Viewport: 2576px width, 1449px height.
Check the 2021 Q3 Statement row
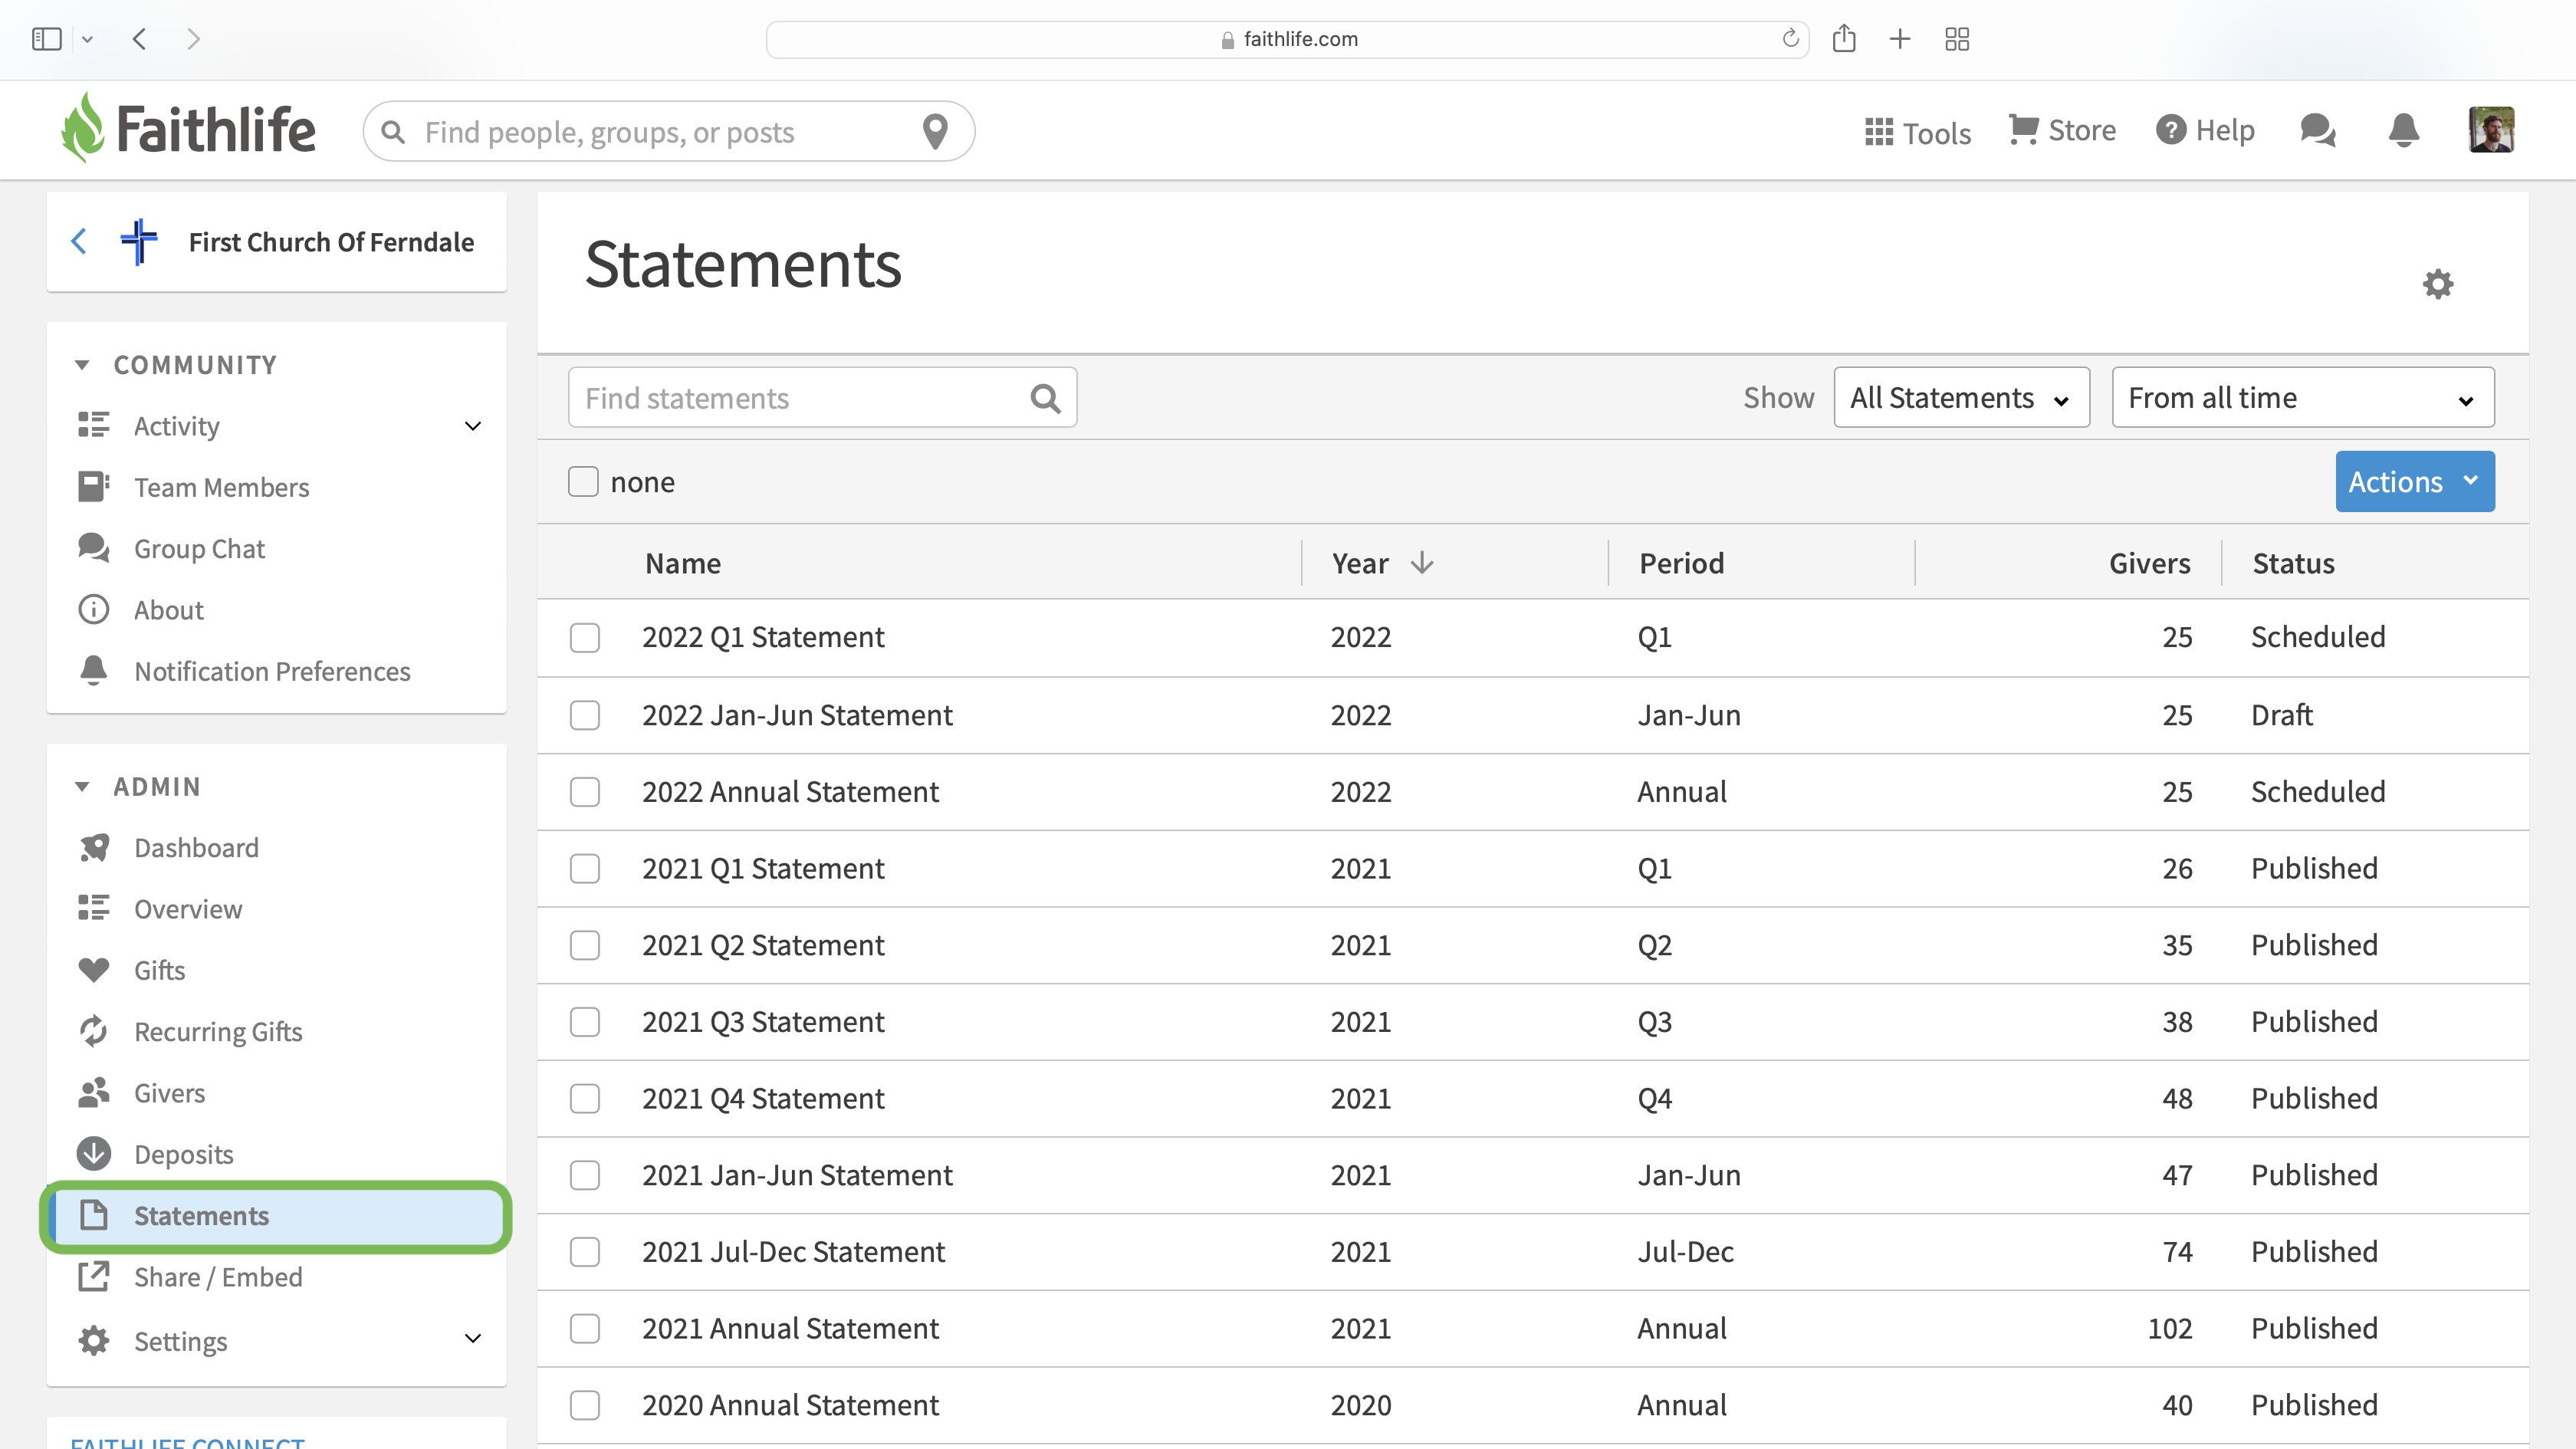coord(584,1021)
